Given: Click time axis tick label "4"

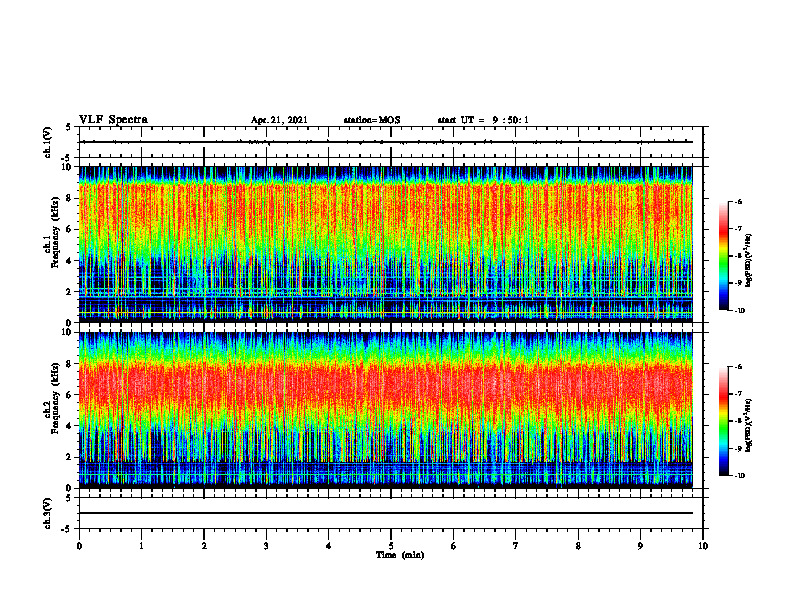Looking at the screenshot, I should click(329, 546).
